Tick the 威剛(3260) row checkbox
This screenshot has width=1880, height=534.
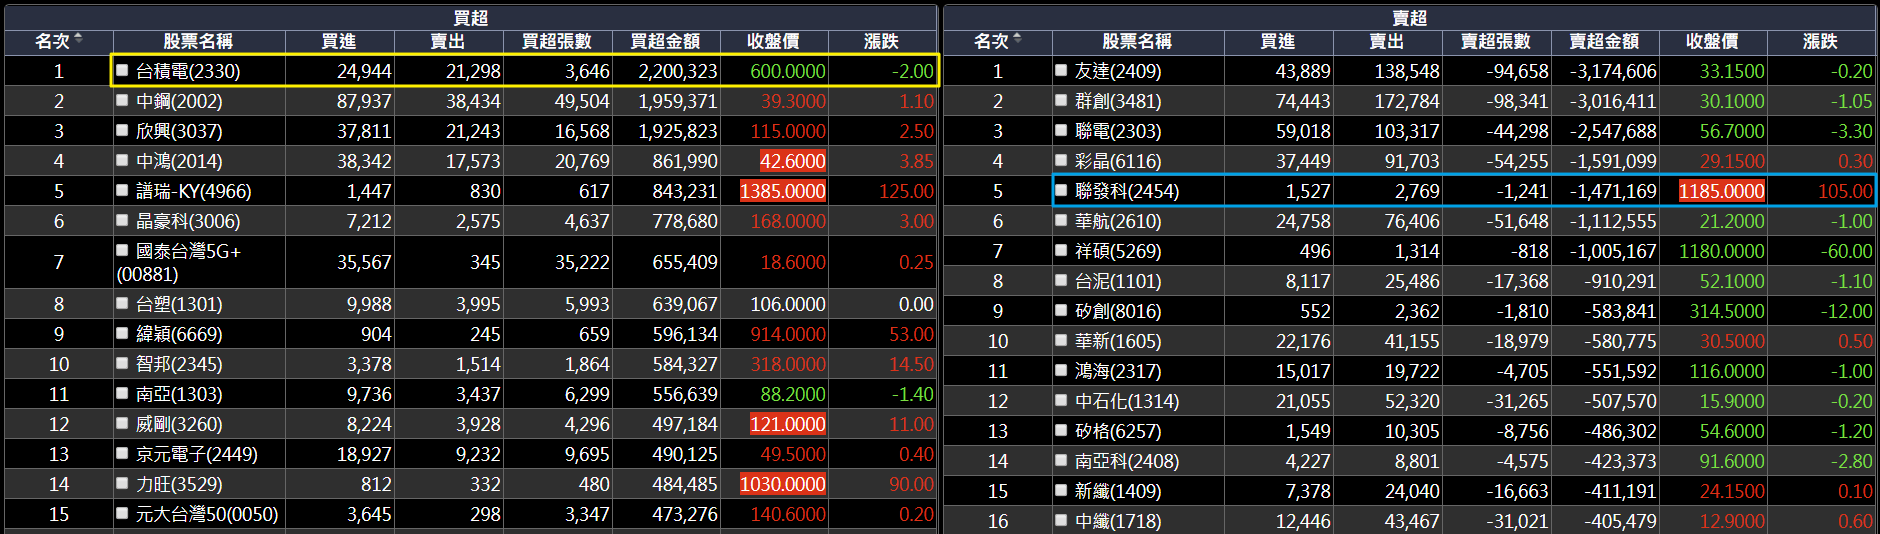tap(122, 423)
